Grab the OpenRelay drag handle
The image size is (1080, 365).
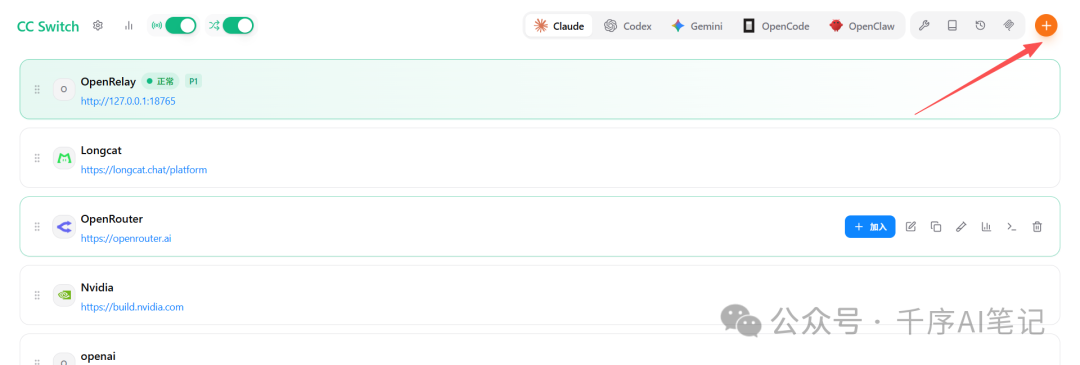coord(37,90)
